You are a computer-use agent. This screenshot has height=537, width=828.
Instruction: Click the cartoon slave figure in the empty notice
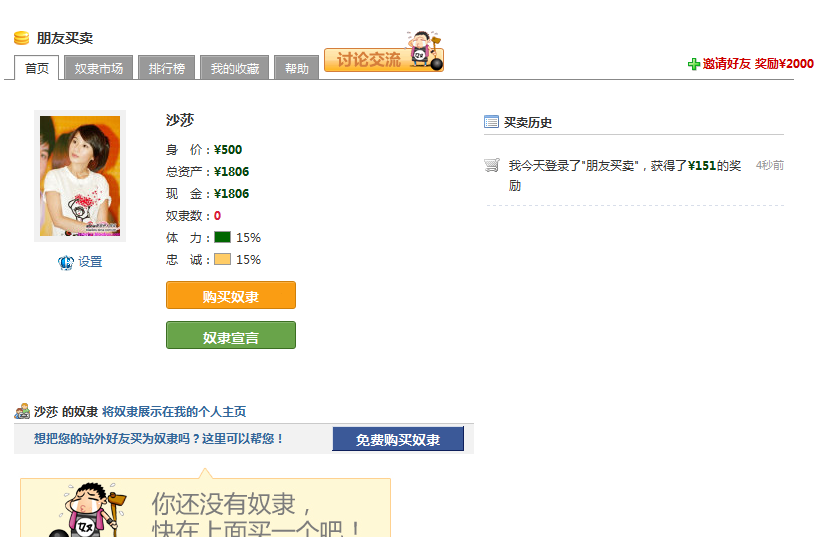(x=90, y=510)
